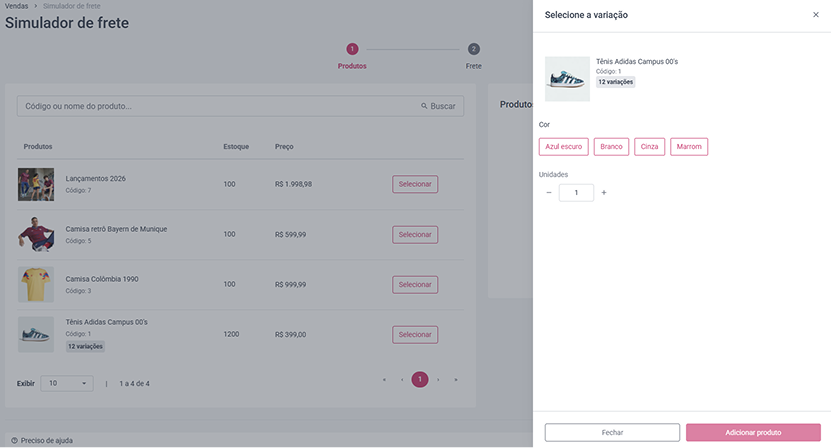The image size is (831, 448).
Task: Click the Adicionar produto button
Action: tap(753, 433)
